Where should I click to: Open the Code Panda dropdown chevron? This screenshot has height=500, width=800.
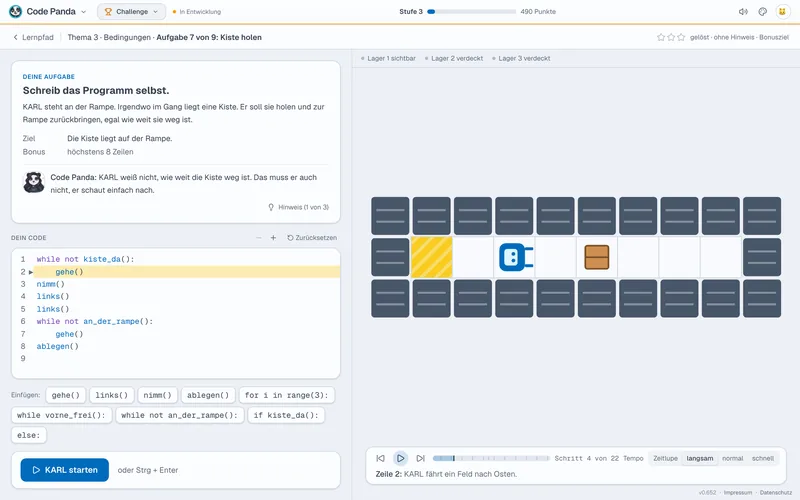tap(84, 12)
